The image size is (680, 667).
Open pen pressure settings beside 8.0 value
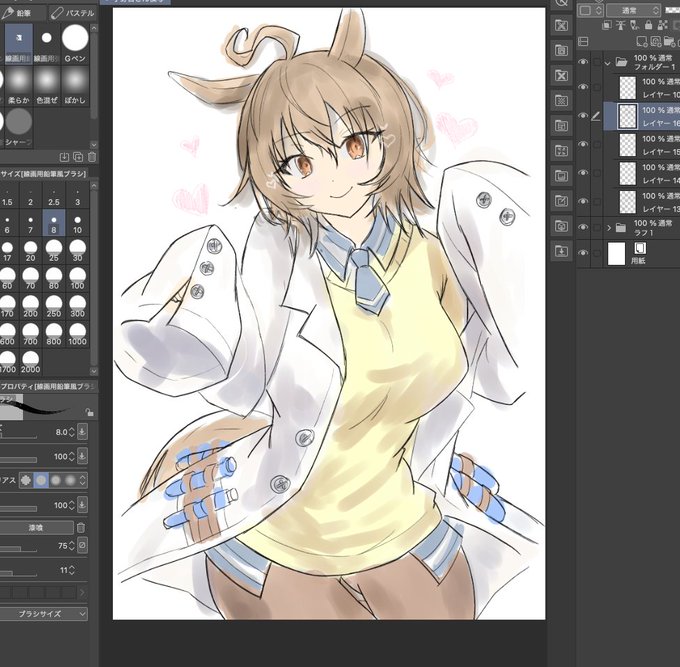82,432
